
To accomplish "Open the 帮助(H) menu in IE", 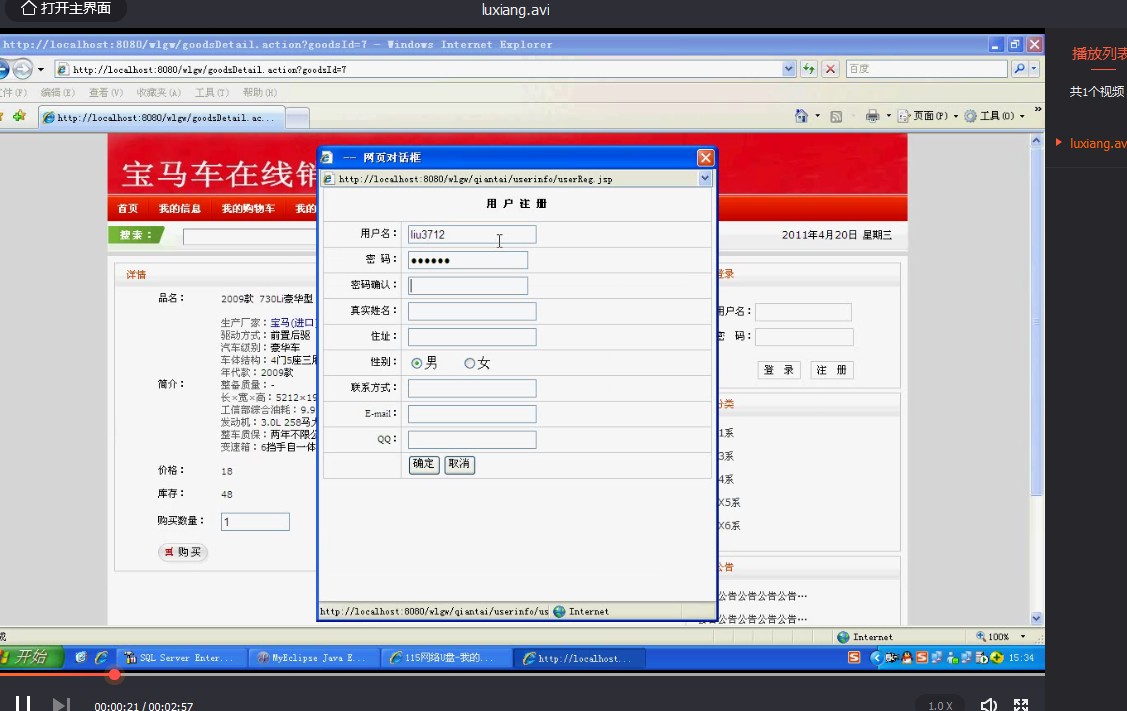I will coord(259,93).
